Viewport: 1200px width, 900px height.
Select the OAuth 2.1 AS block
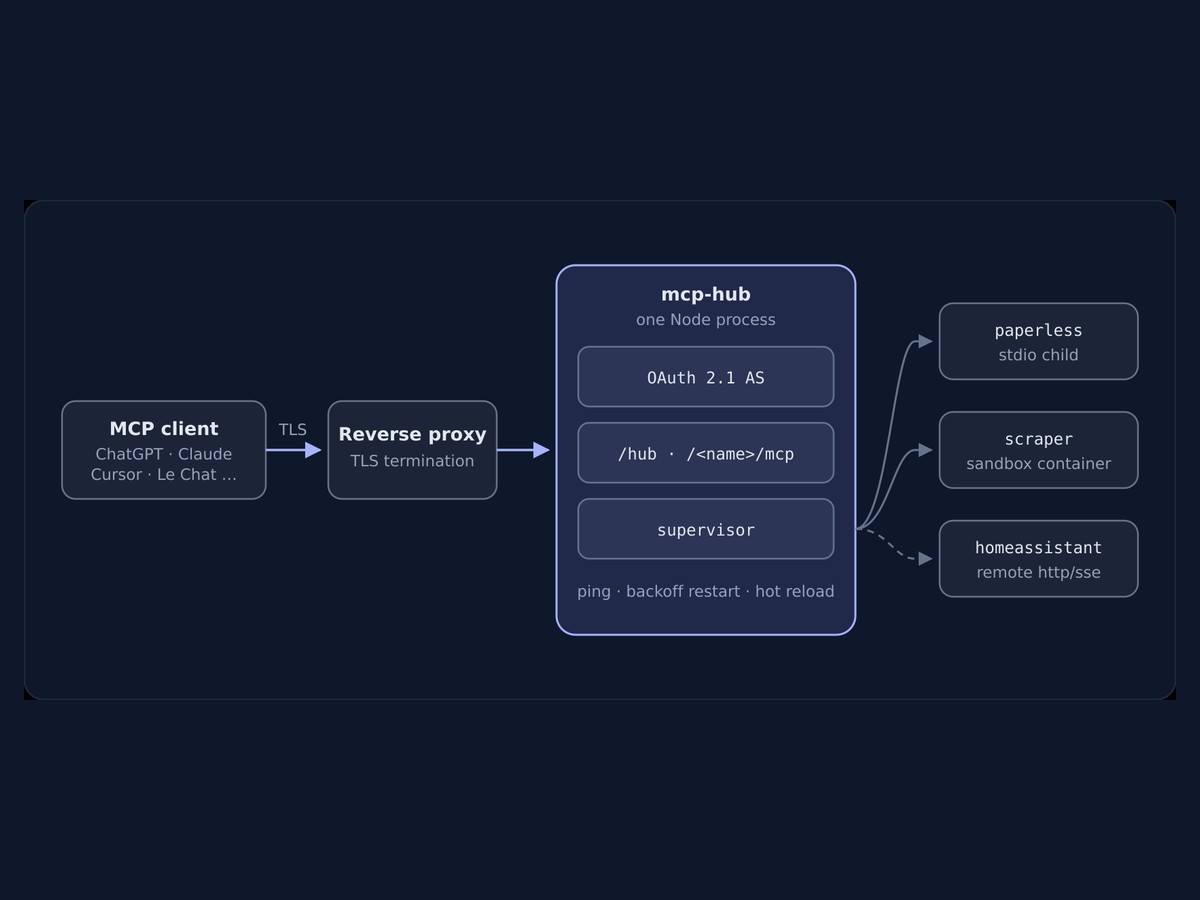point(706,377)
